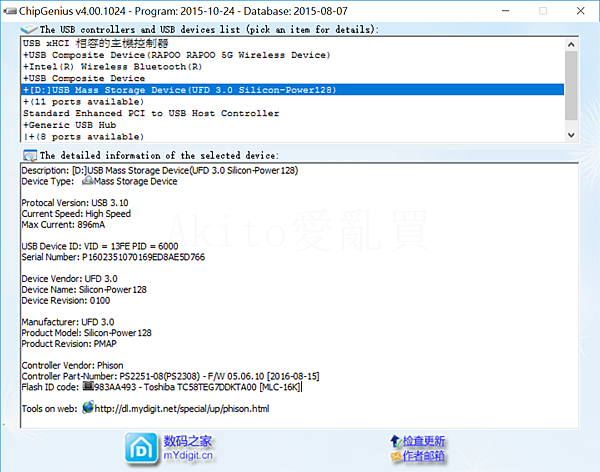Click the Controller Part-Number PS2251-08 line
600x472 pixels.
(170, 376)
